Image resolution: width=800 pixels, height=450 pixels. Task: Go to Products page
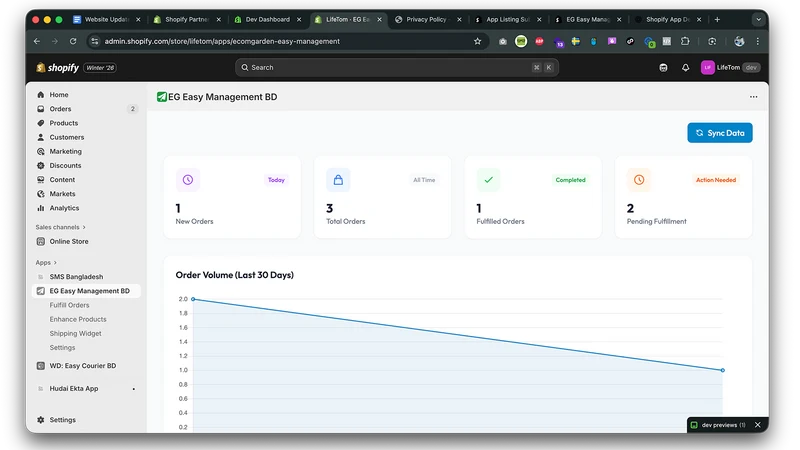pos(63,123)
